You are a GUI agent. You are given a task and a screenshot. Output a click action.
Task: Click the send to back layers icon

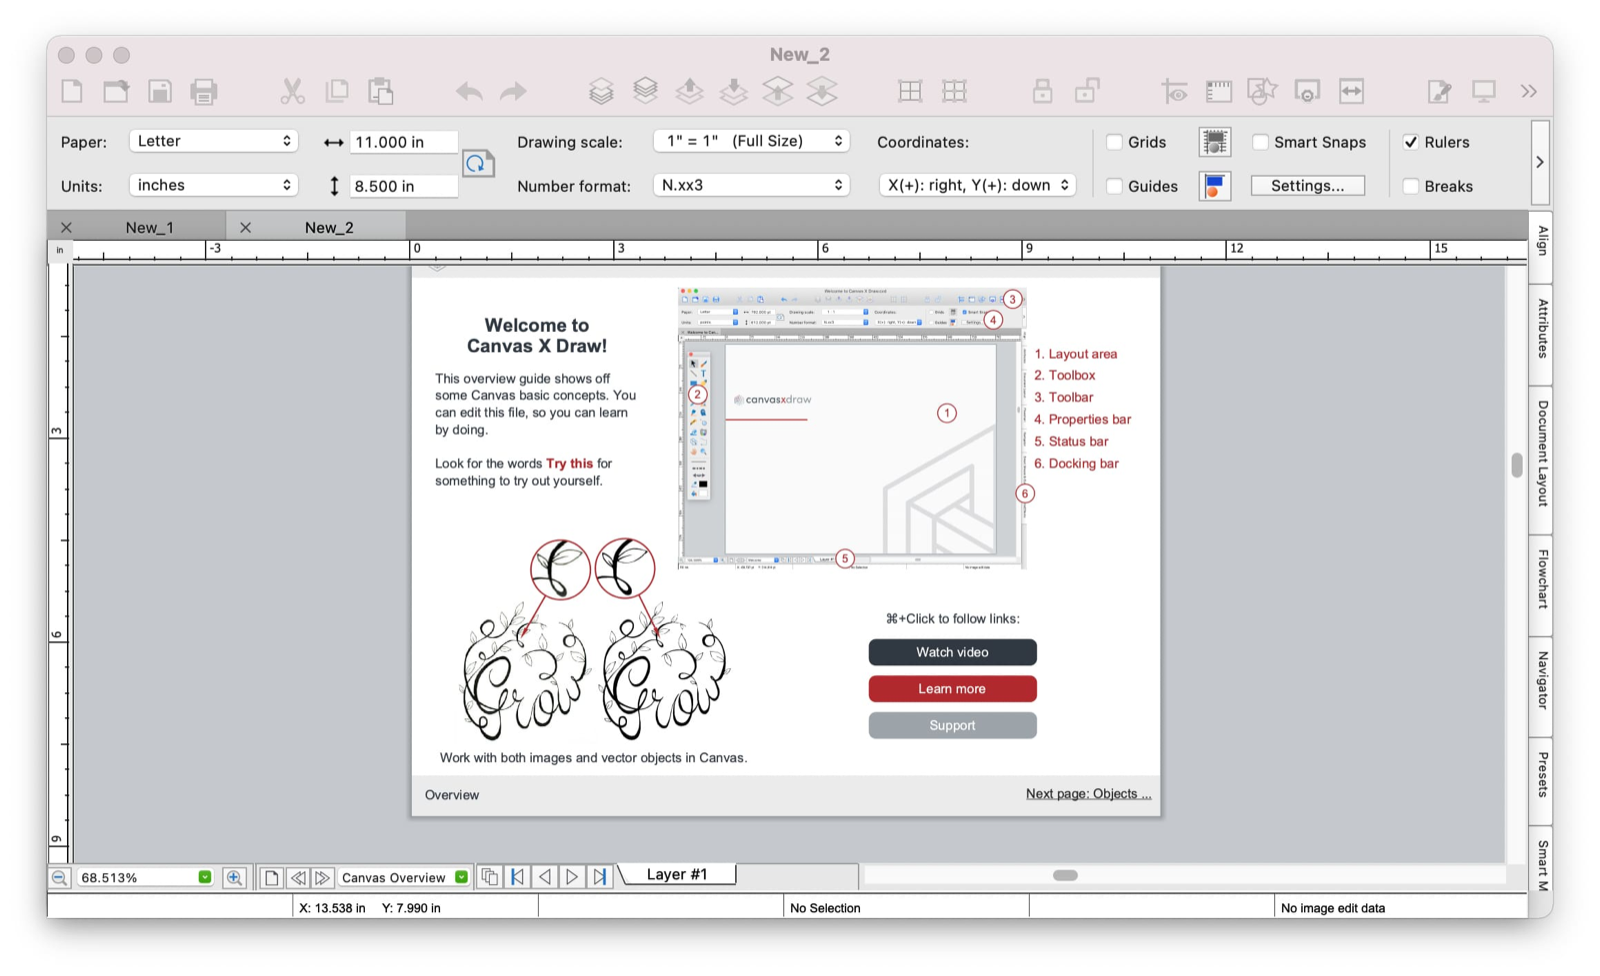[646, 92]
